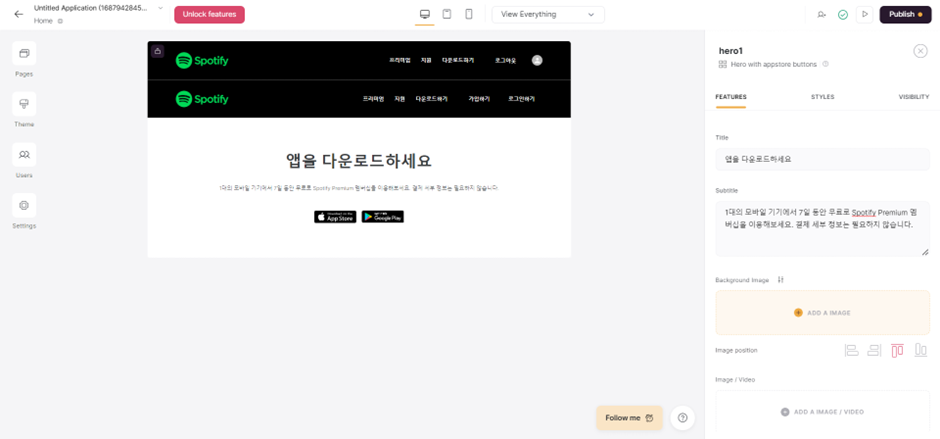The height and width of the screenshot is (439, 940).
Task: Click 다운로드하기 in the 가입하기 header
Action: [x=432, y=99]
